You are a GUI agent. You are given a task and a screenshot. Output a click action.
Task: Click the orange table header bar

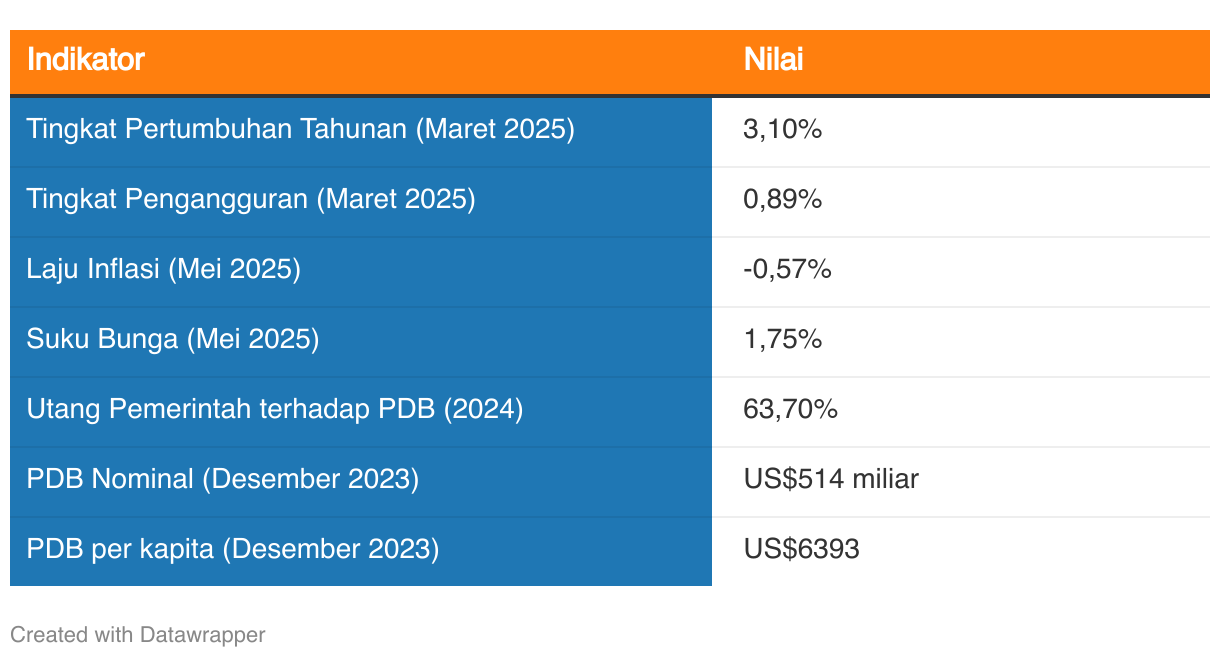(x=610, y=62)
